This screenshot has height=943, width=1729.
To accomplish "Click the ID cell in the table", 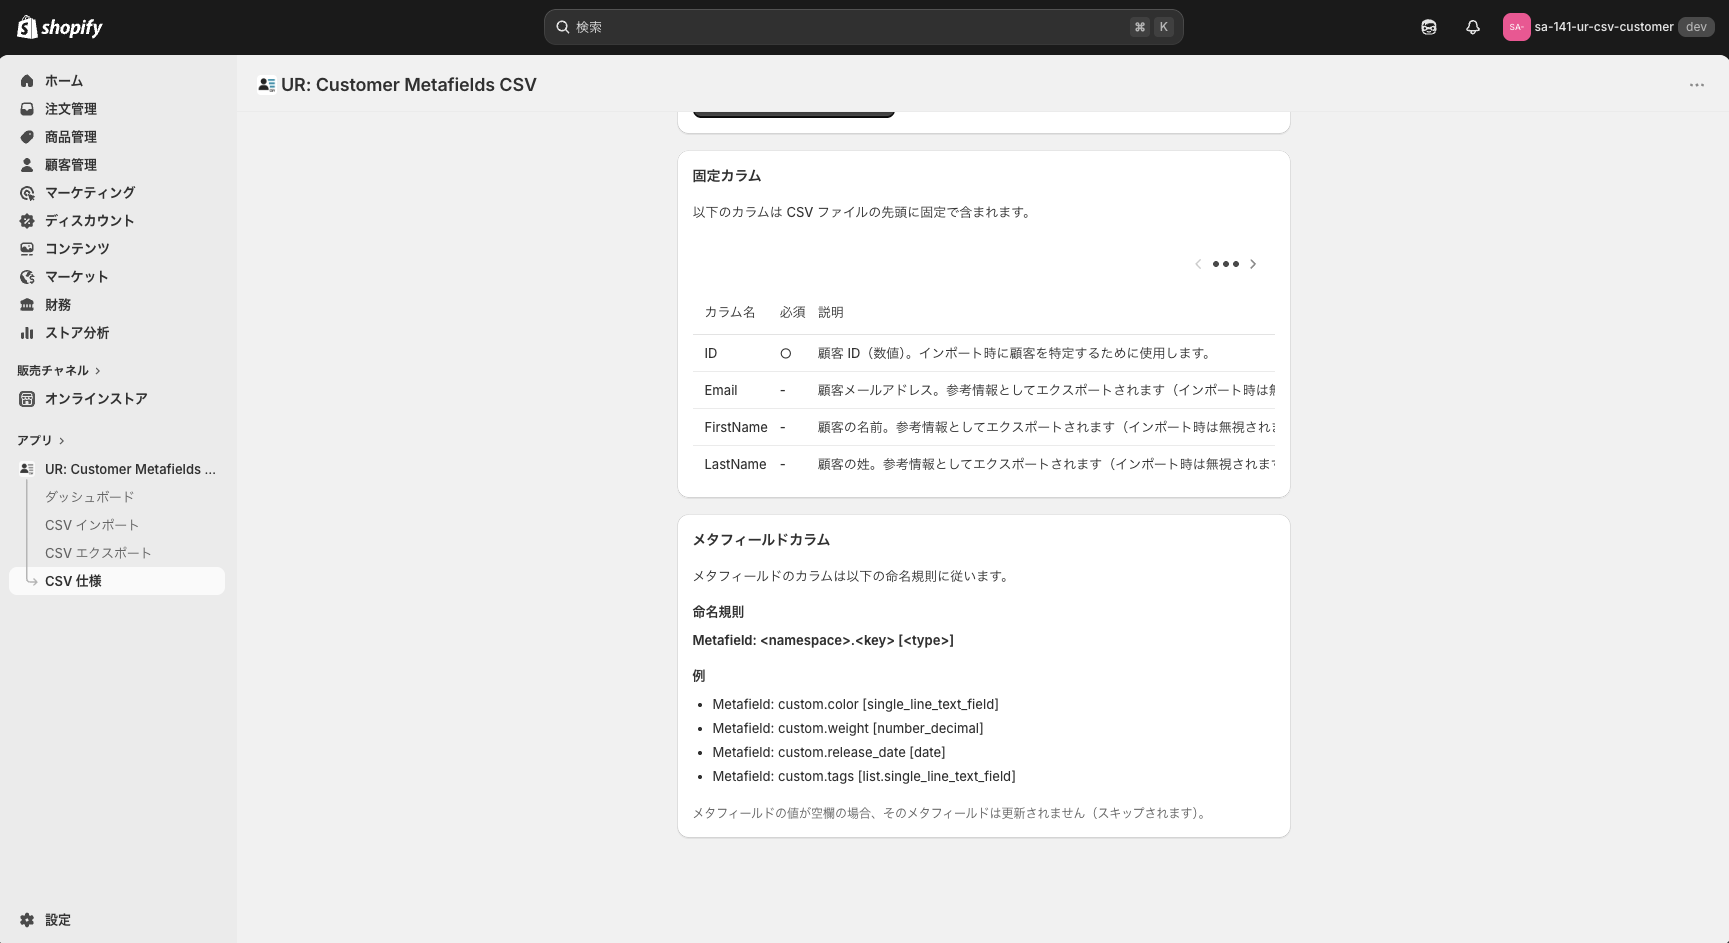I will click(x=711, y=353).
